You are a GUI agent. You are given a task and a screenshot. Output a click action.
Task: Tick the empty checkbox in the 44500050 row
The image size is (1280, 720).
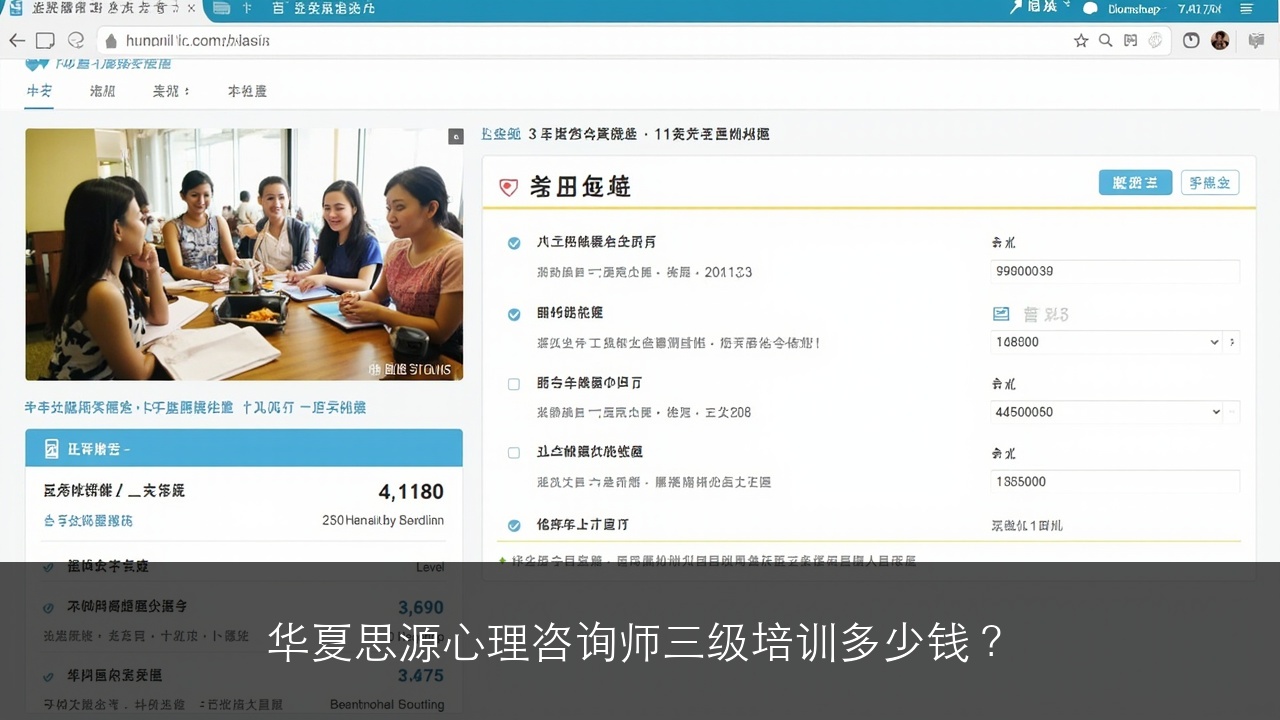coord(514,384)
